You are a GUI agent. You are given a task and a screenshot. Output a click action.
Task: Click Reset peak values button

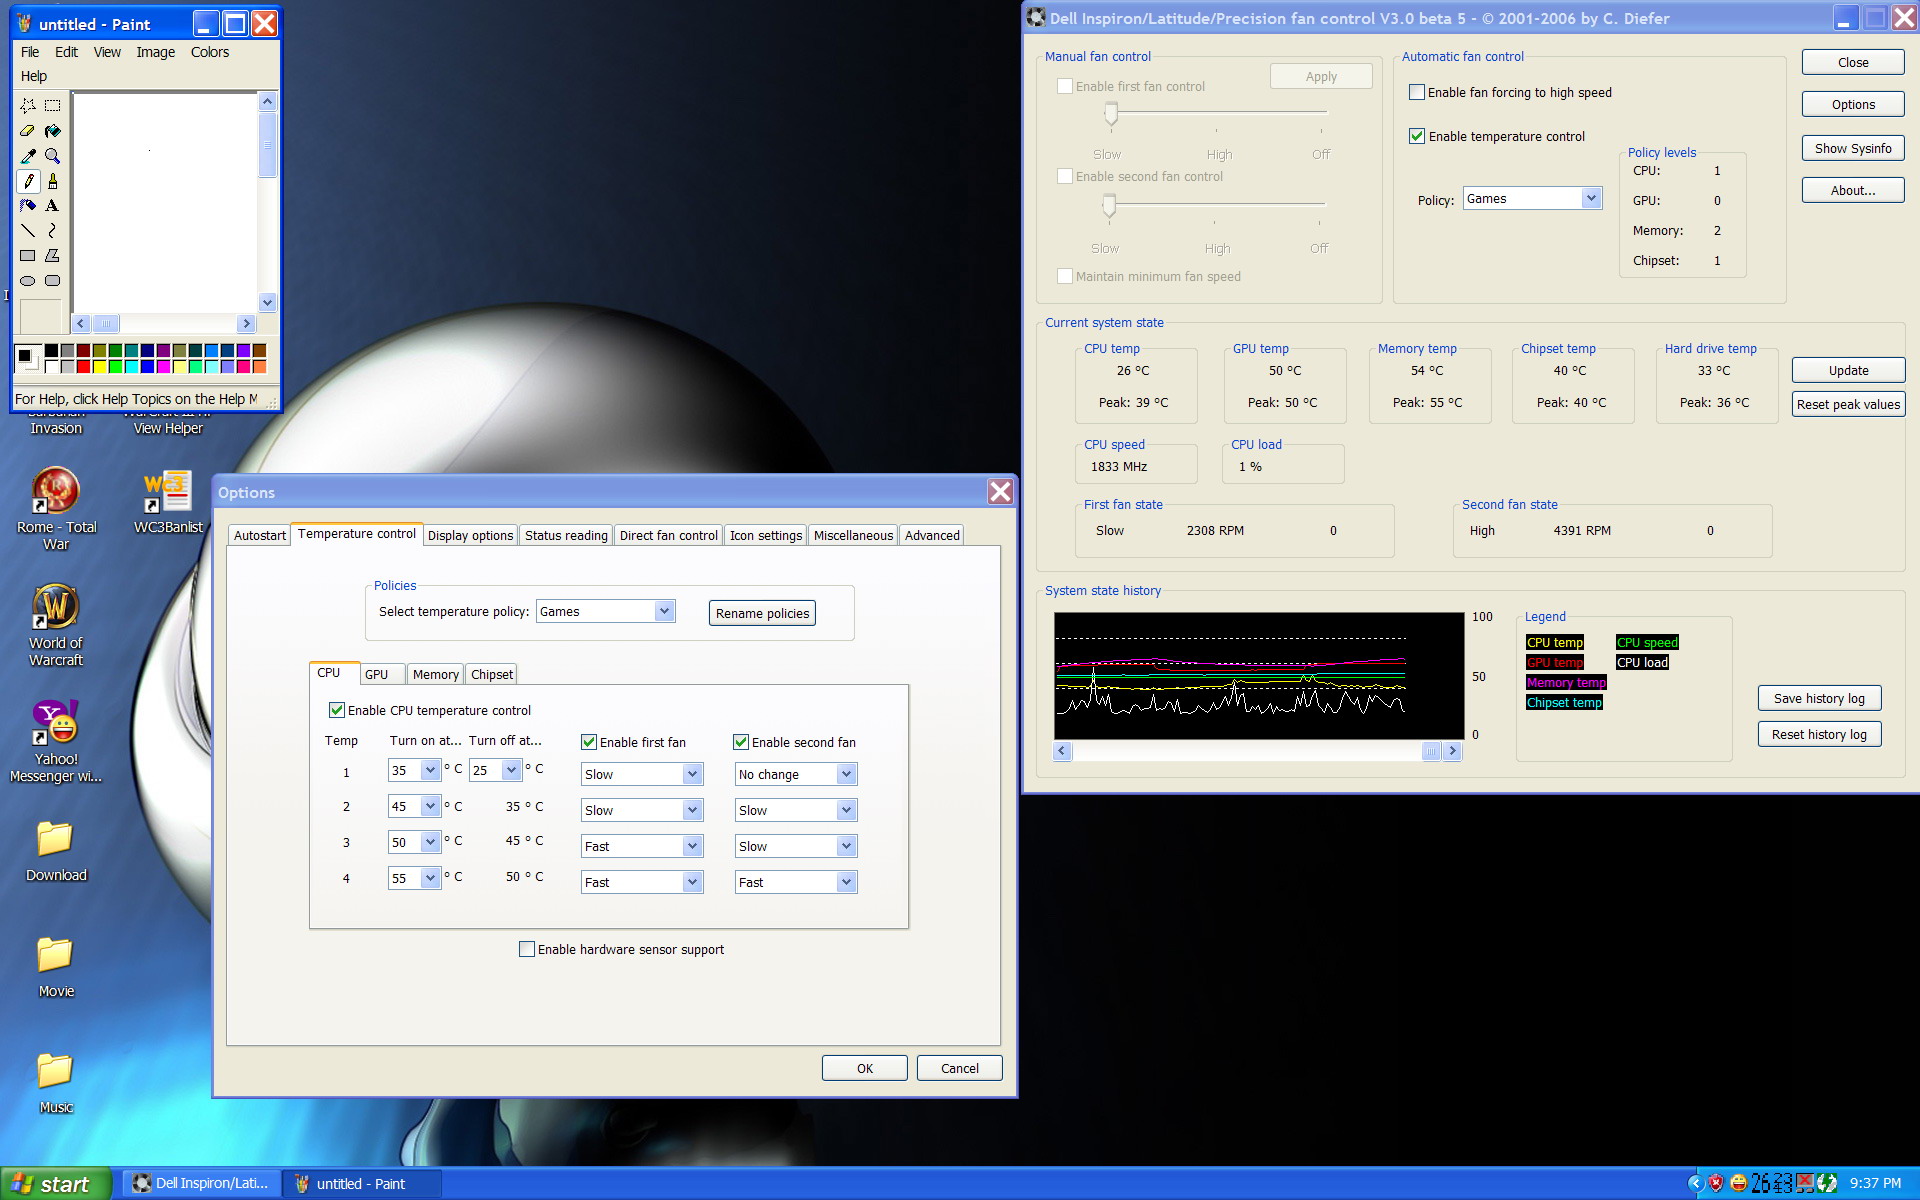pyautogui.click(x=1848, y=404)
